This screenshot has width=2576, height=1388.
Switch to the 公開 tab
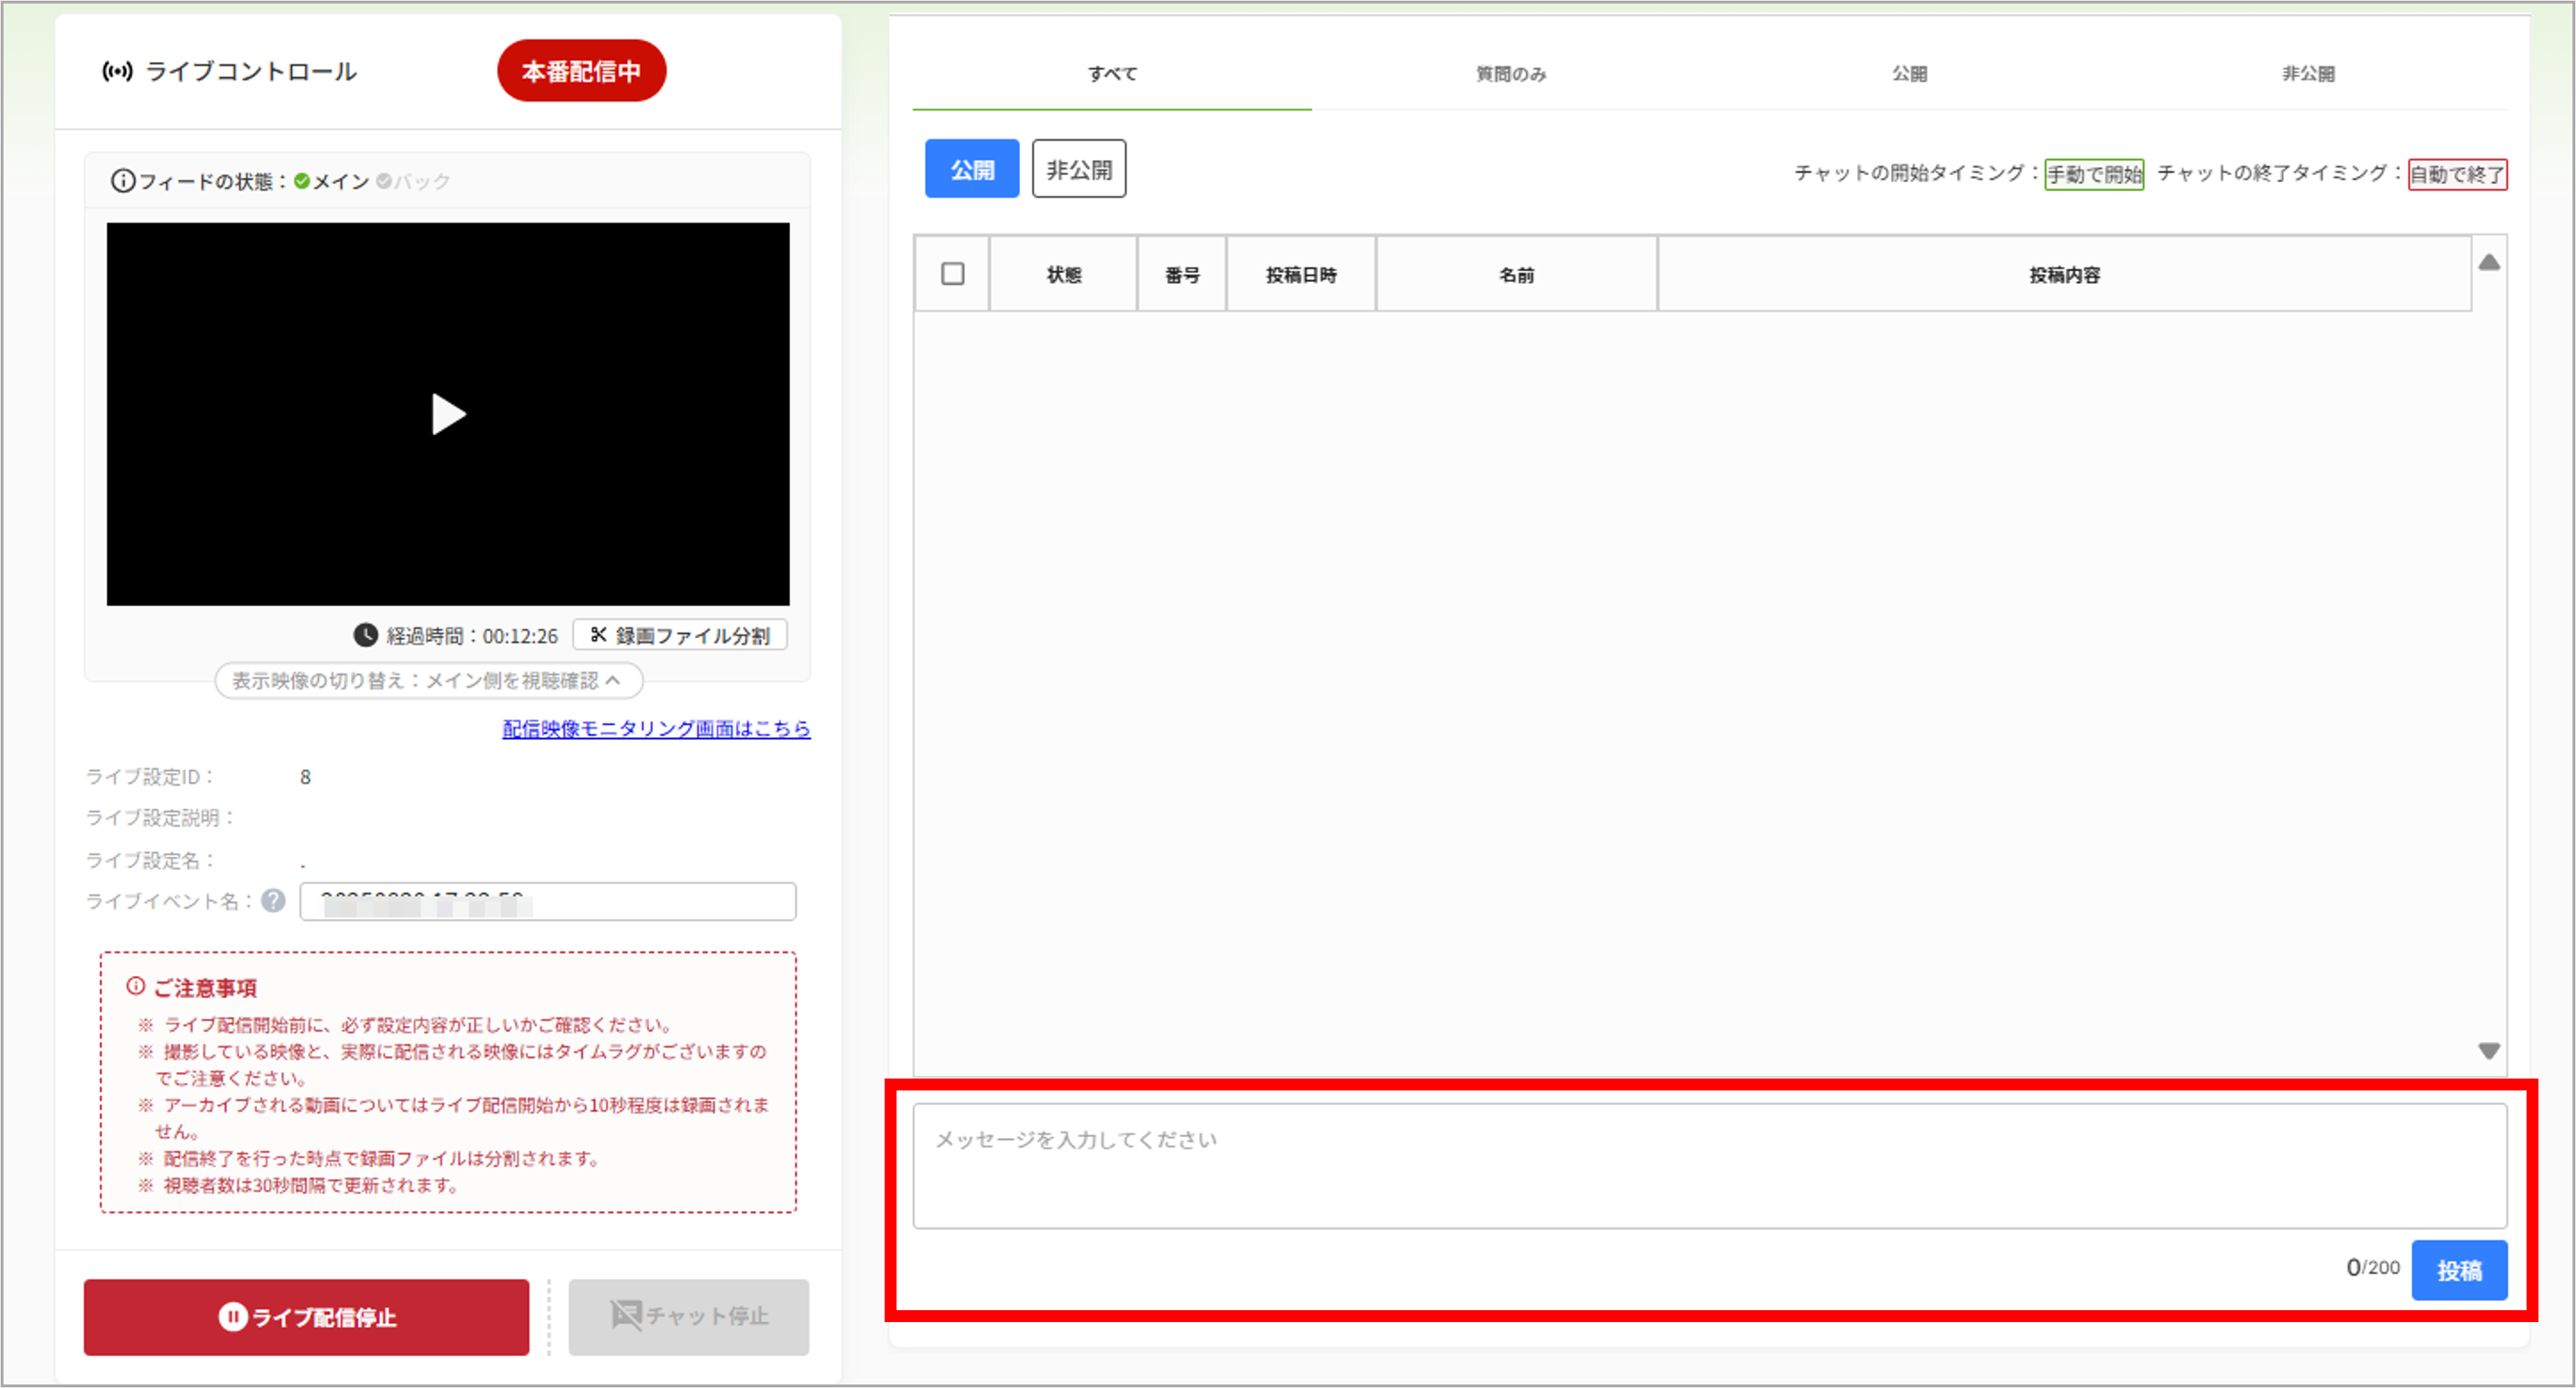[1909, 74]
